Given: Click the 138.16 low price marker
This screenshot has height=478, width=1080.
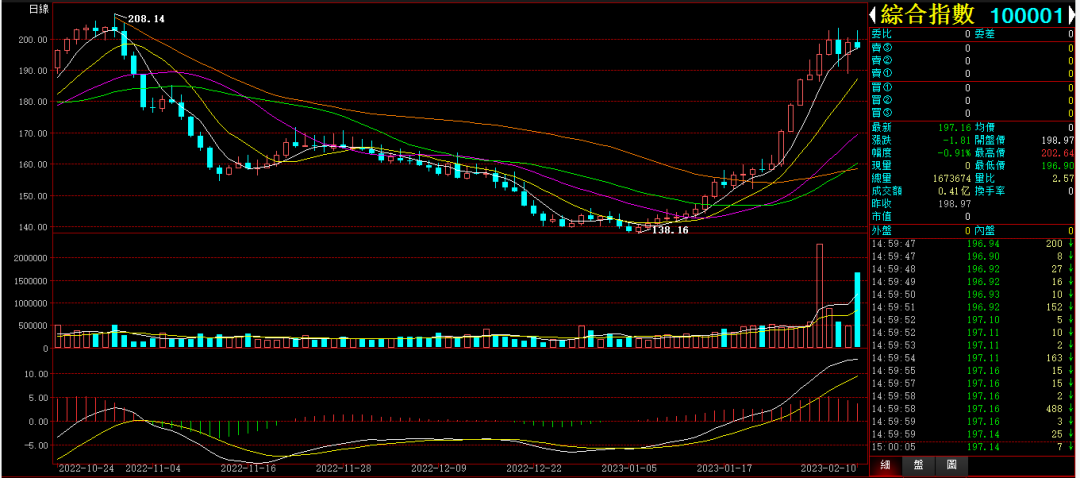Looking at the screenshot, I should pyautogui.click(x=670, y=230).
